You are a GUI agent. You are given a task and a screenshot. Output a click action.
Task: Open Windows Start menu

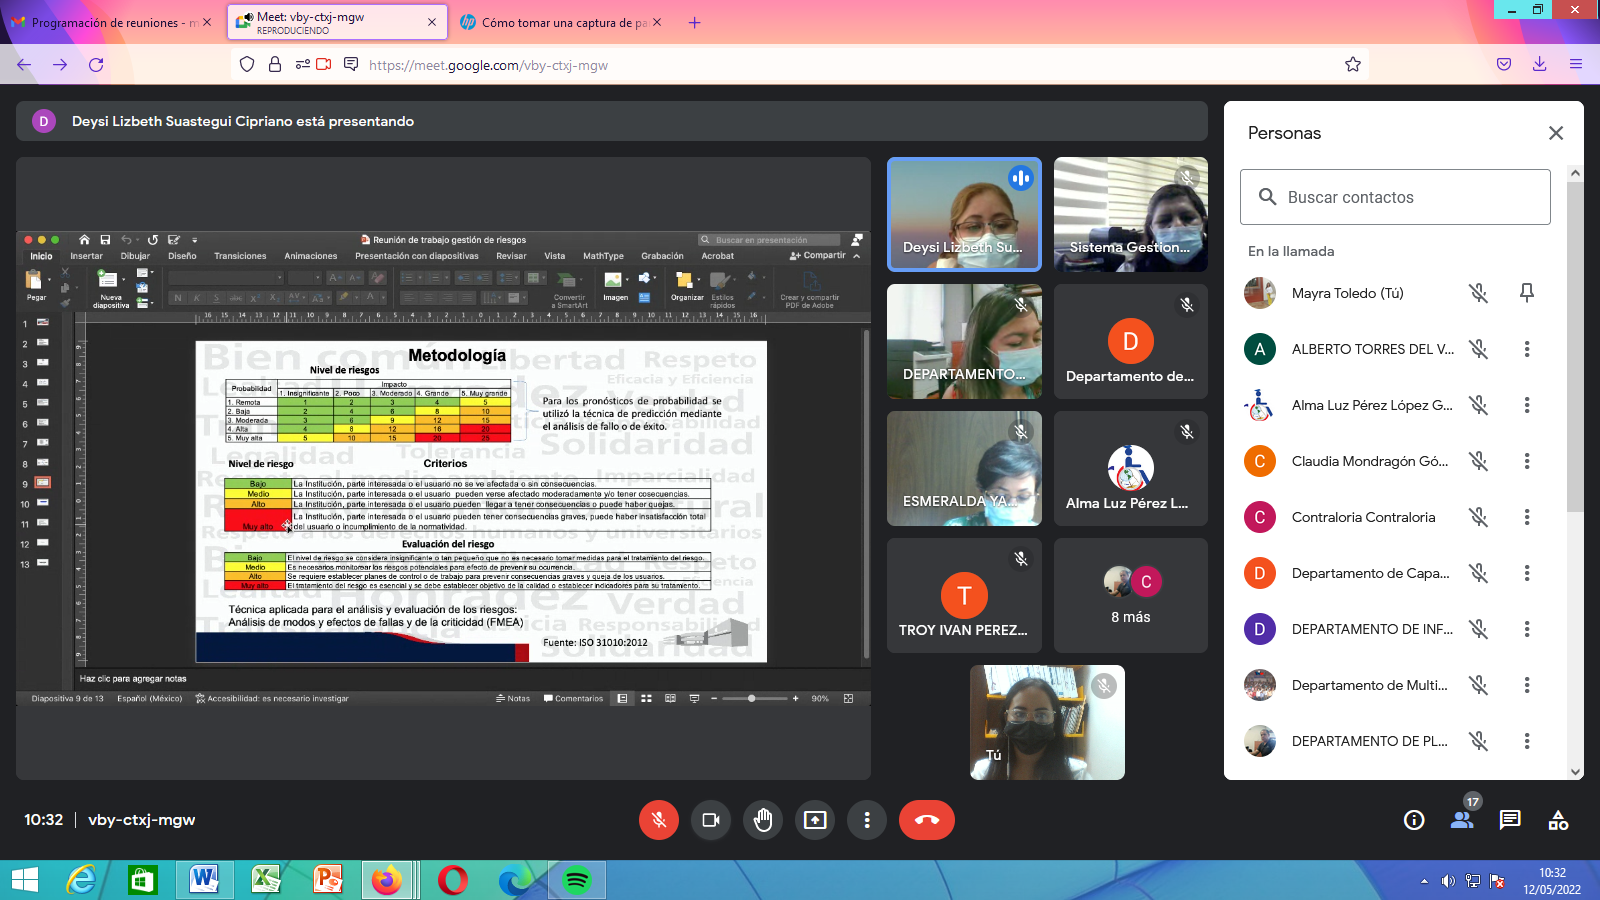point(24,880)
